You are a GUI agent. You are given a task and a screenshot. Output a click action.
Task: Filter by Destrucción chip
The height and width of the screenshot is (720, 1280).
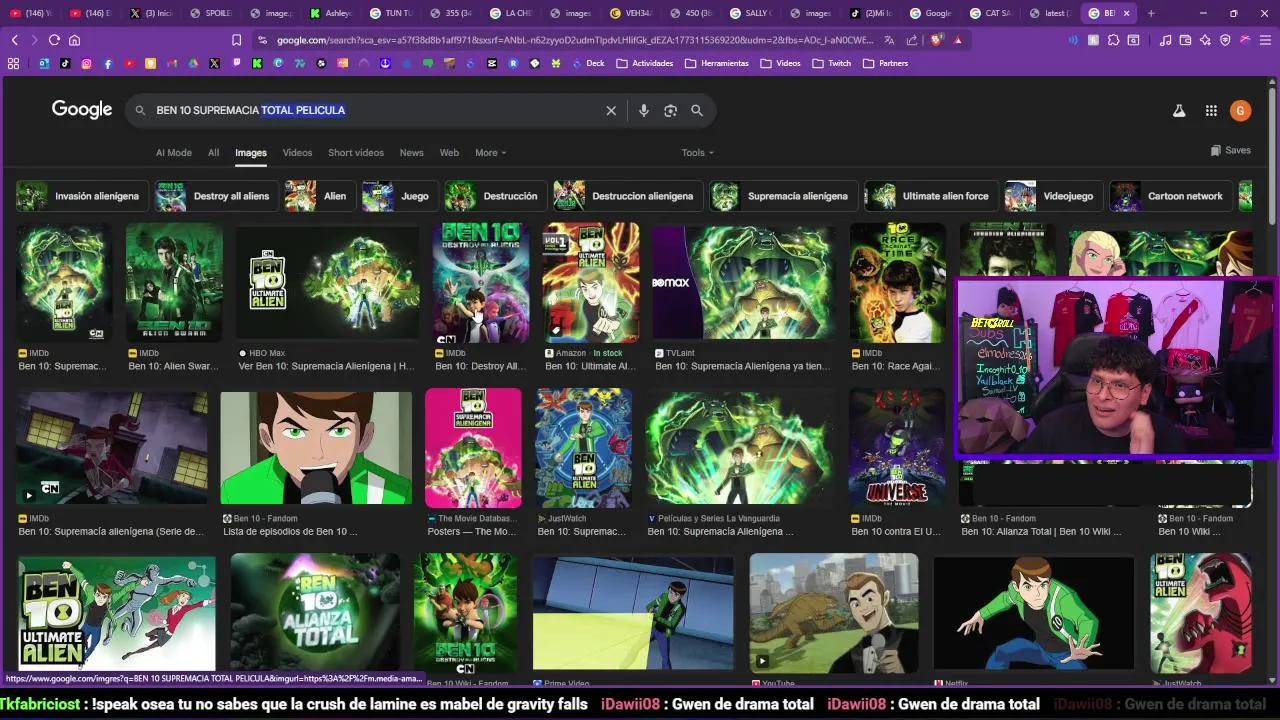[x=495, y=196]
